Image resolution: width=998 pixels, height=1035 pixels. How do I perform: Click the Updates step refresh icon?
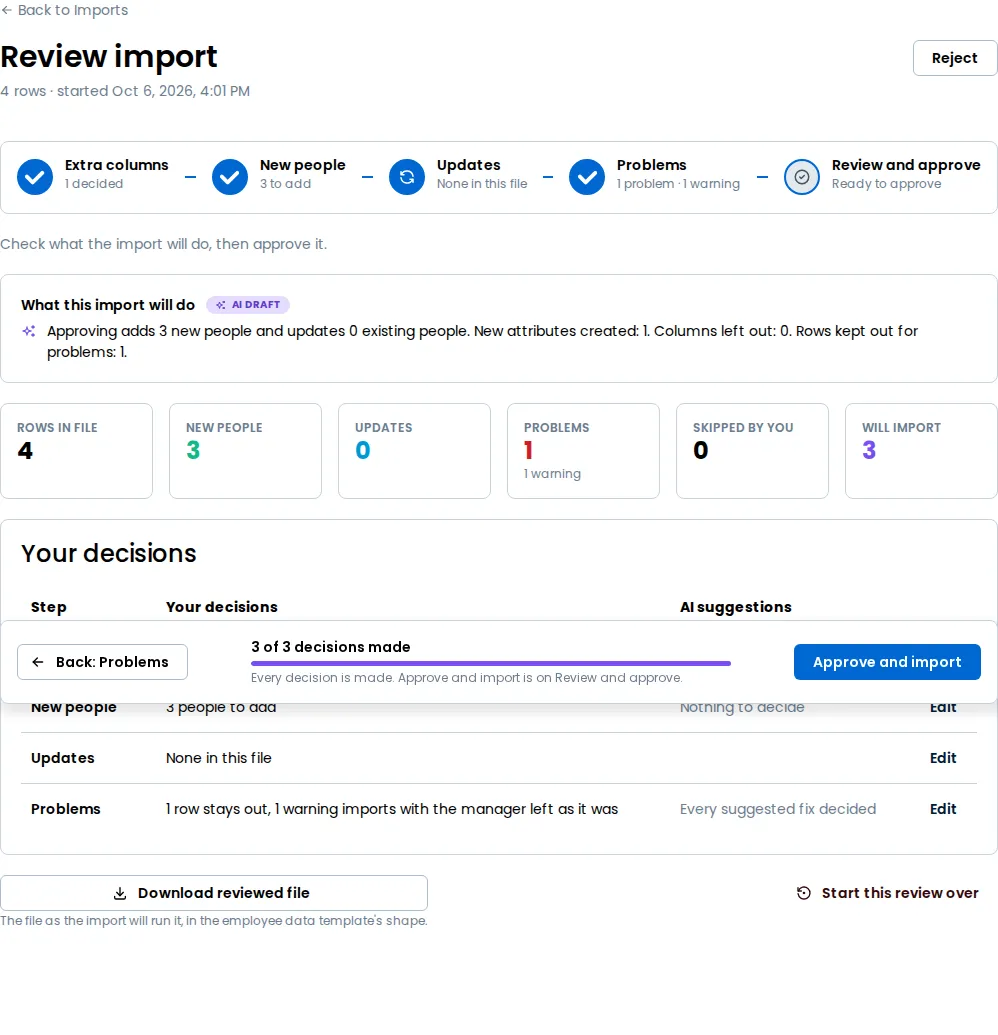click(407, 177)
